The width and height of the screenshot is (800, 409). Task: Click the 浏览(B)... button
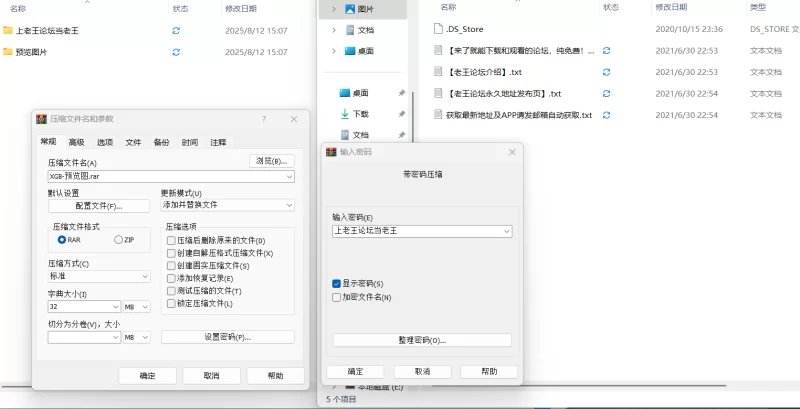pos(272,161)
